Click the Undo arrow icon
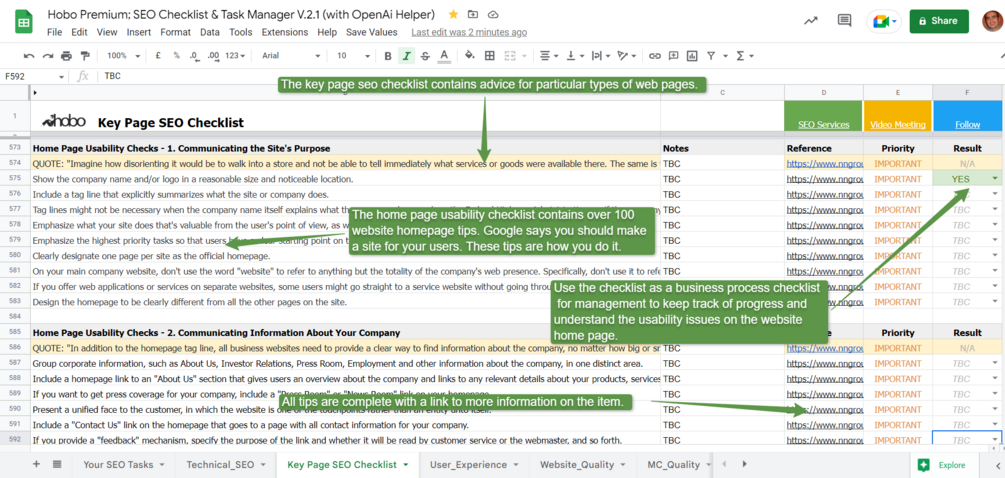1005x478 pixels. point(29,56)
